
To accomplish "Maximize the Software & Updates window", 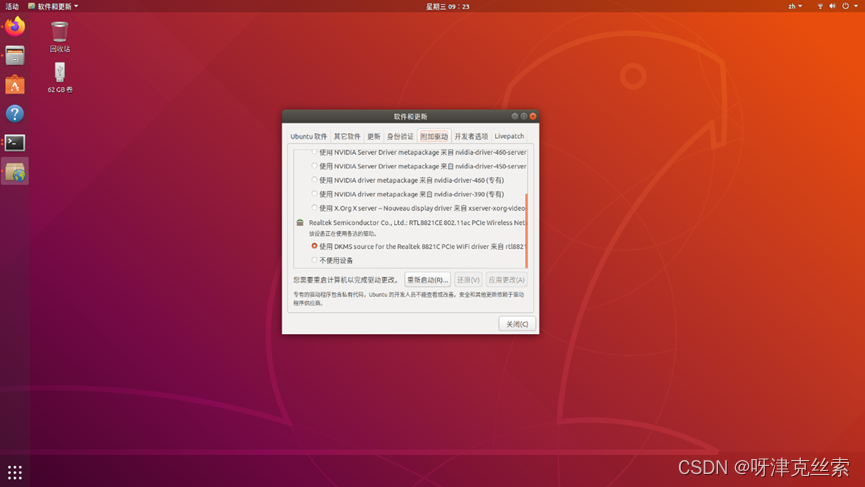I will click(524, 116).
